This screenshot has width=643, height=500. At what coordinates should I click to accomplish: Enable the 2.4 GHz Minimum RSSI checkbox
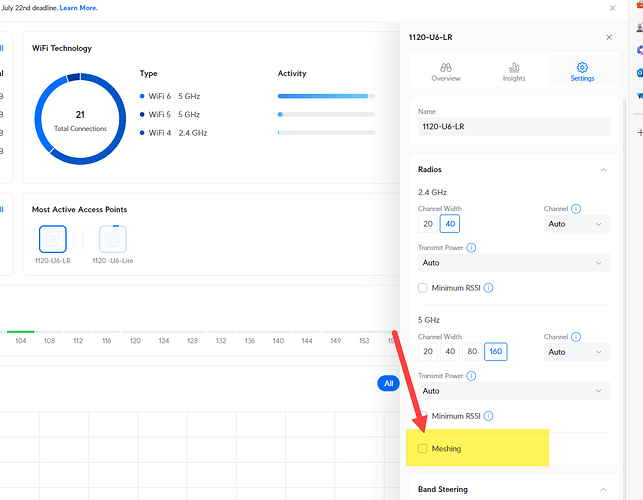tap(422, 288)
